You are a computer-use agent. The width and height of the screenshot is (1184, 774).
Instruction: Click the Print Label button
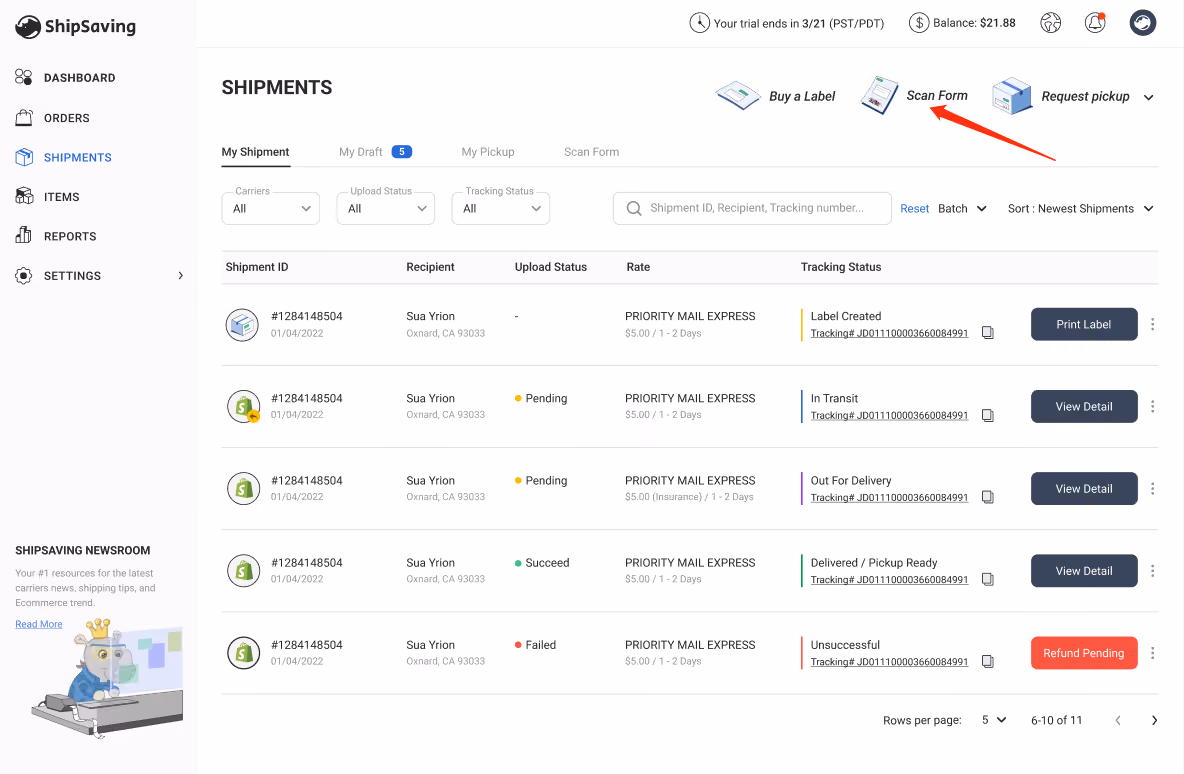pyautogui.click(x=1084, y=325)
